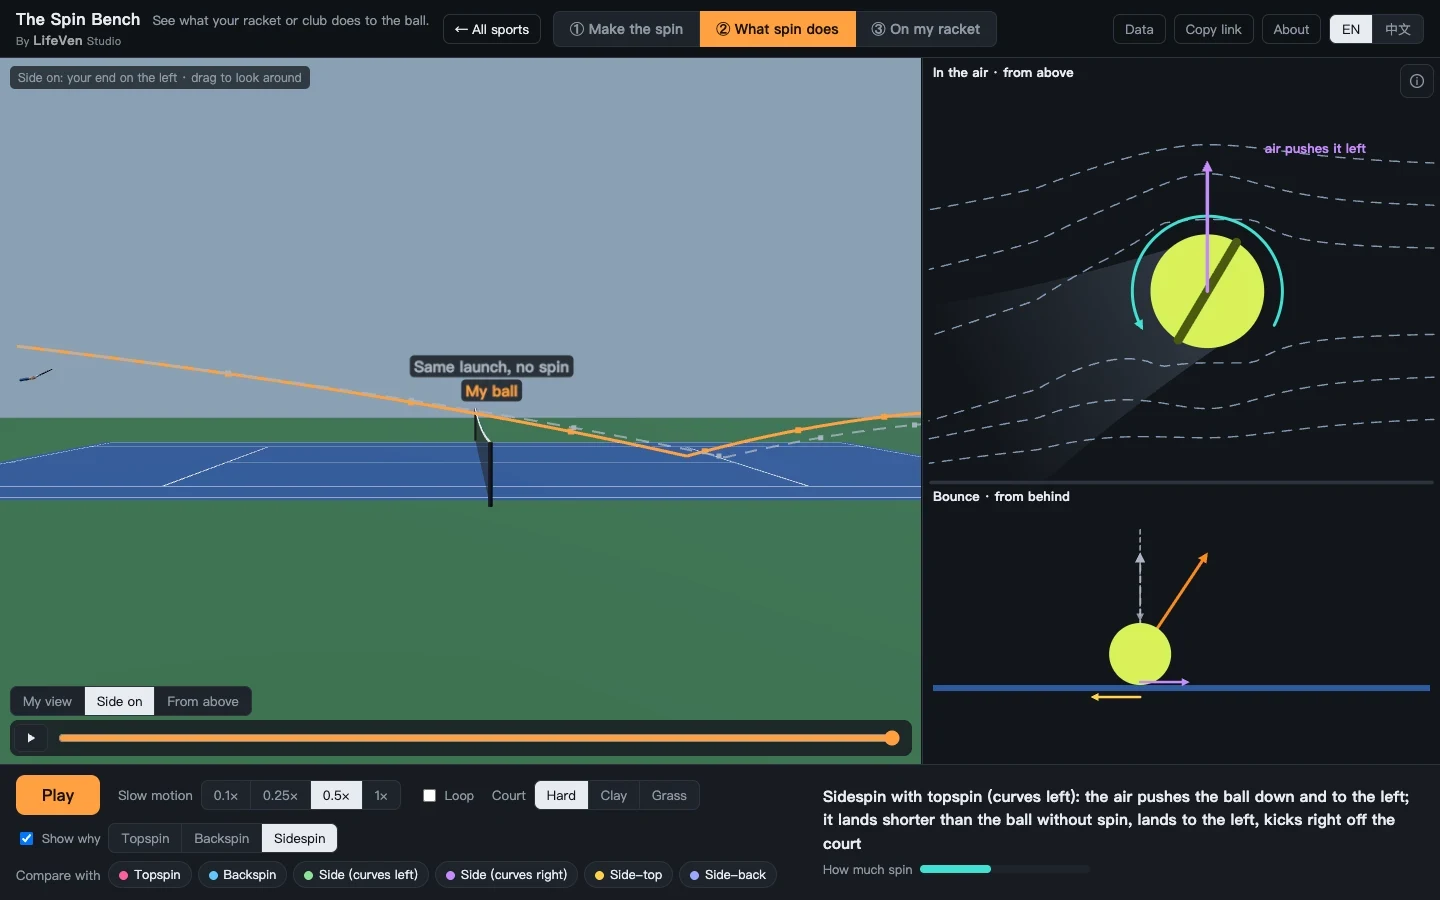The width and height of the screenshot is (1440, 900).
Task: Uncheck the Show why checkbox
Action: 27,838
